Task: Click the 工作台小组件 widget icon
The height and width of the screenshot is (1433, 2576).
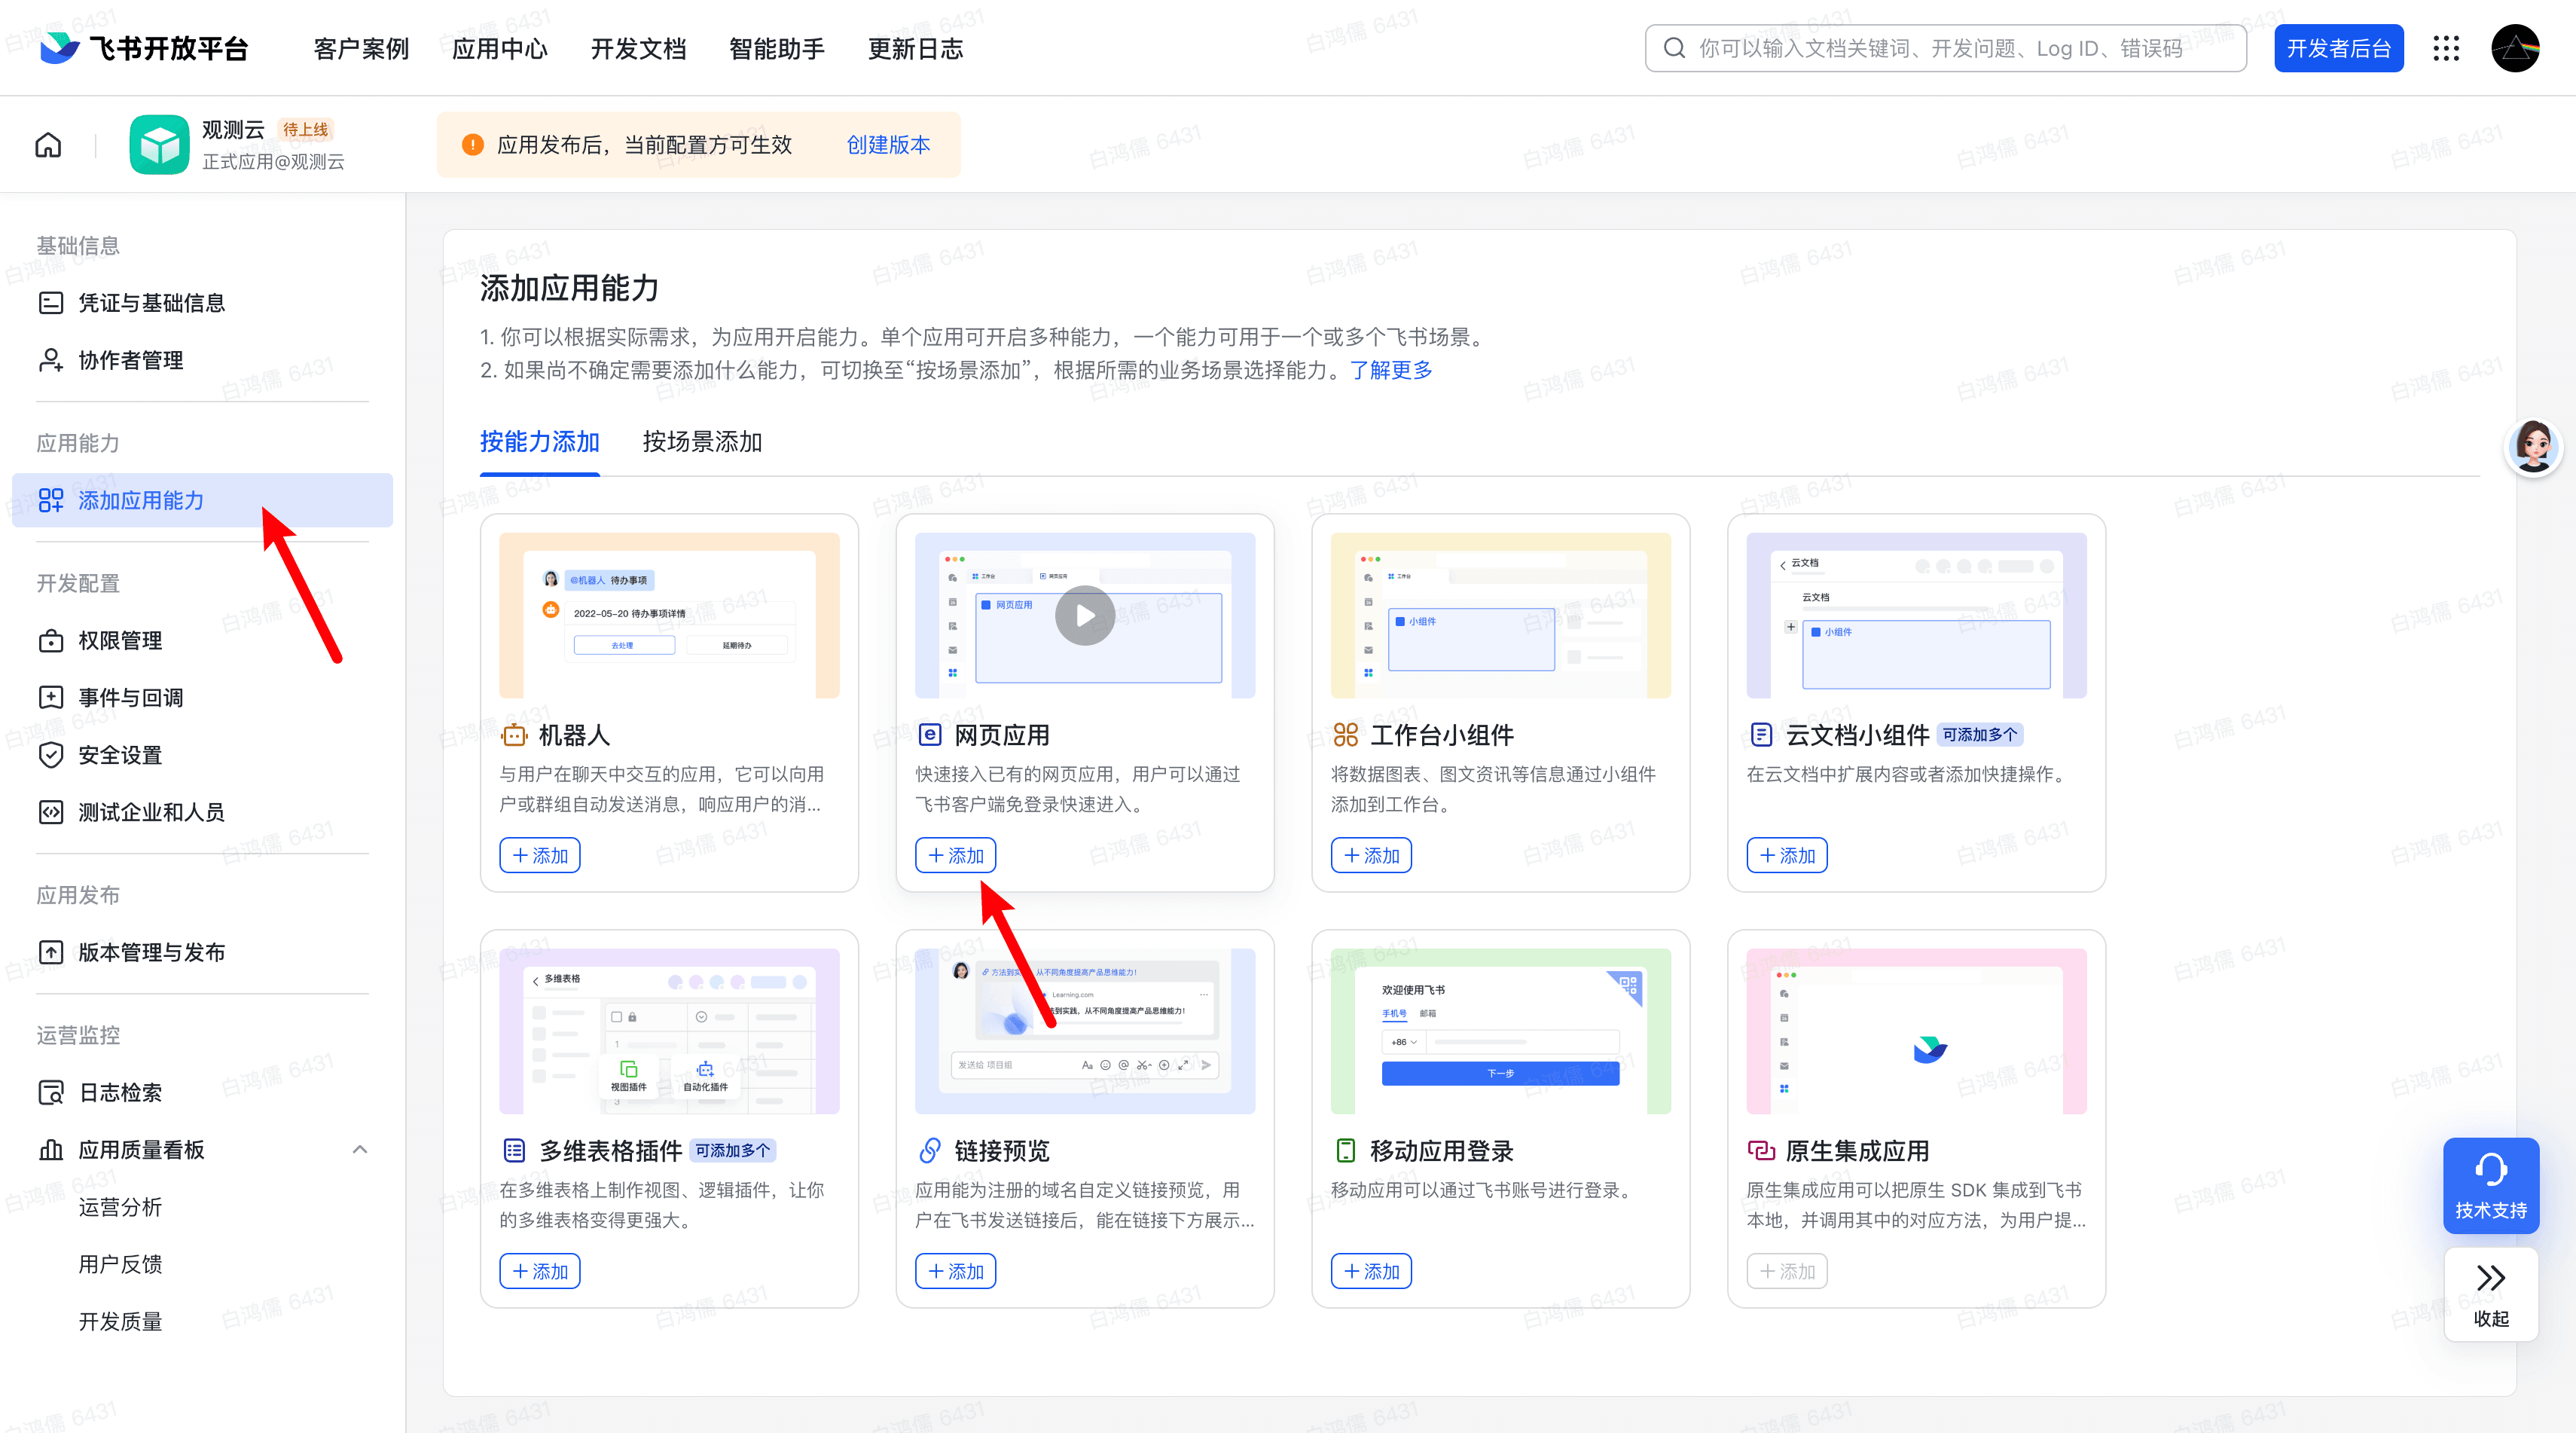Action: (1346, 735)
